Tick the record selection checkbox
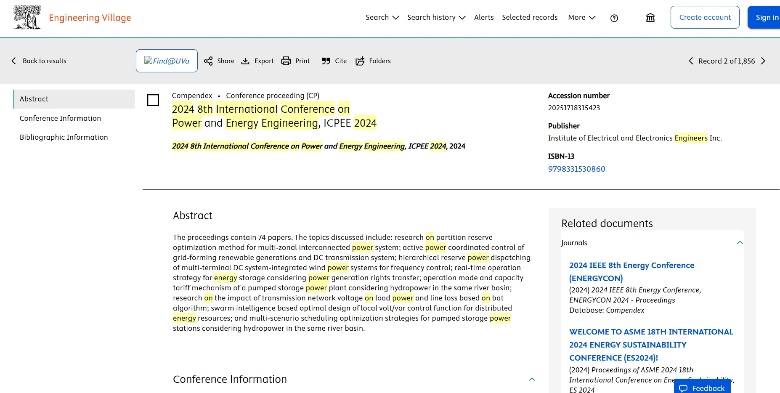 (x=153, y=100)
